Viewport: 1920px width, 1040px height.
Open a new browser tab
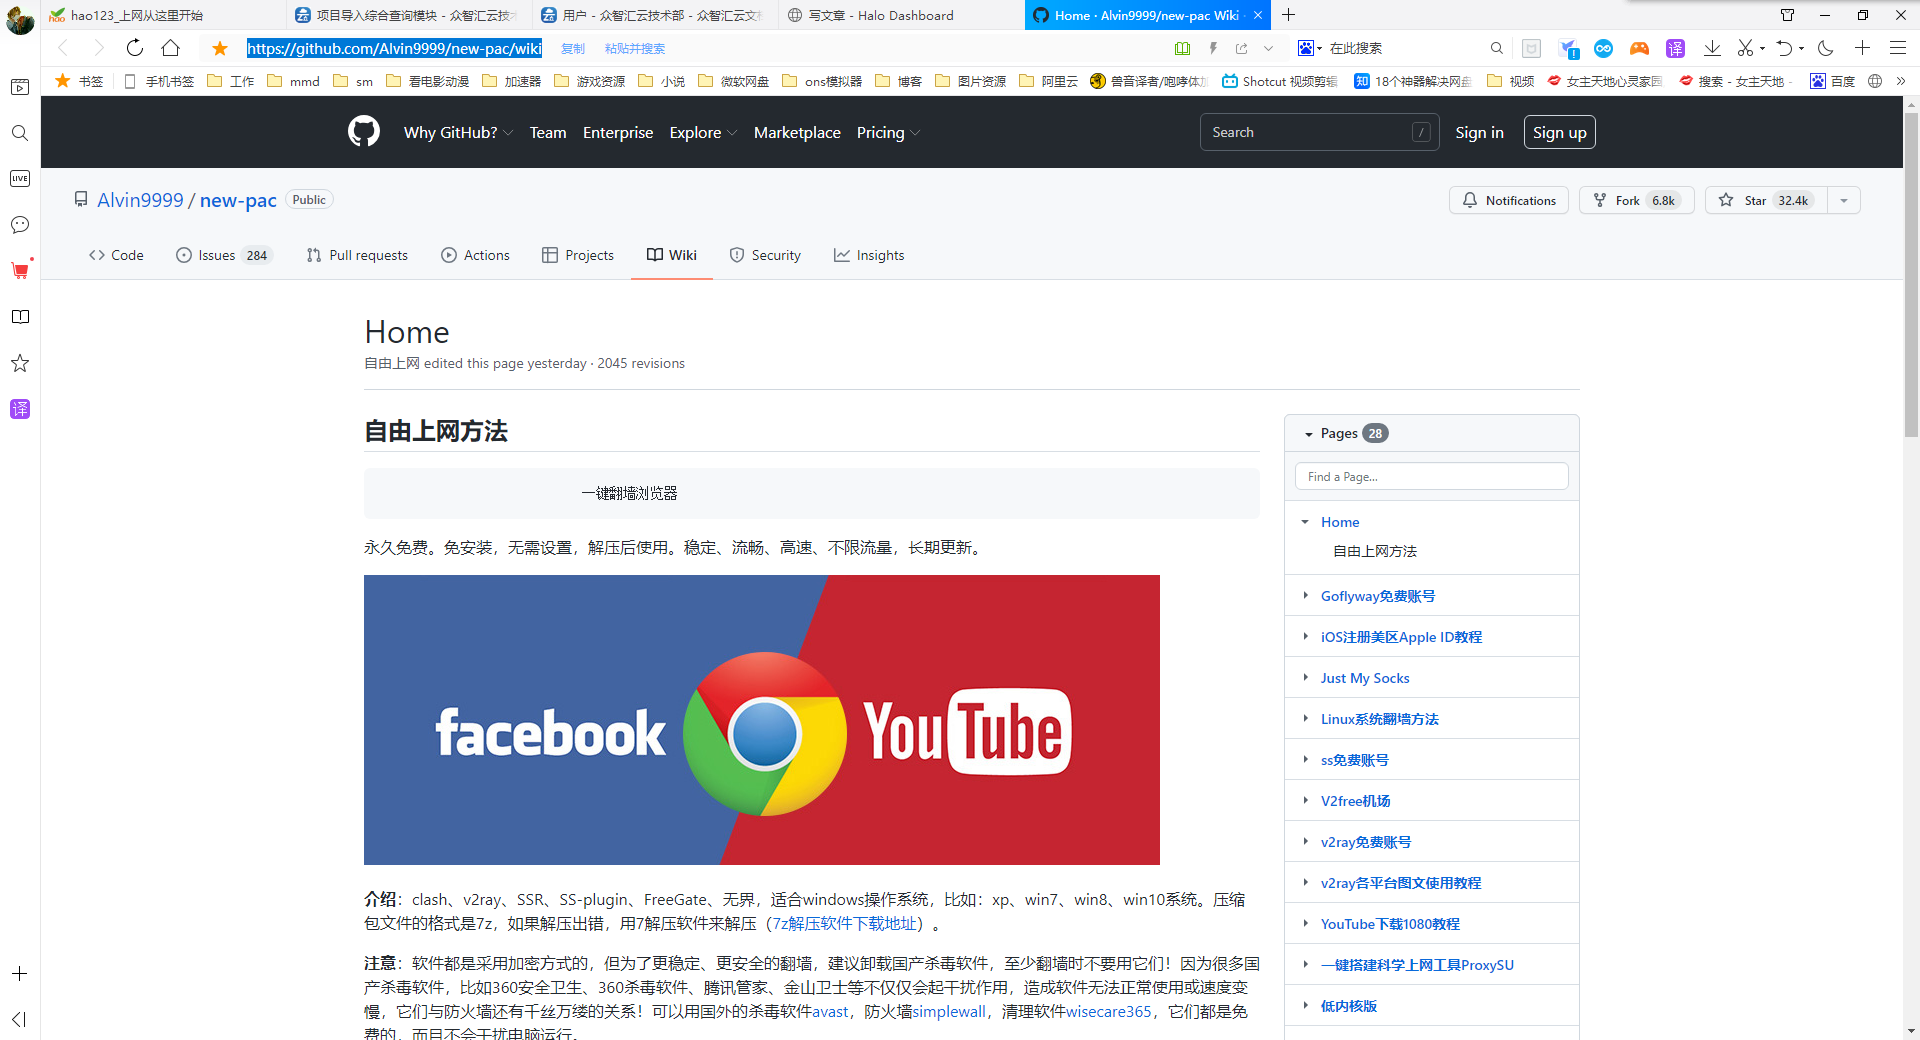tap(1289, 15)
